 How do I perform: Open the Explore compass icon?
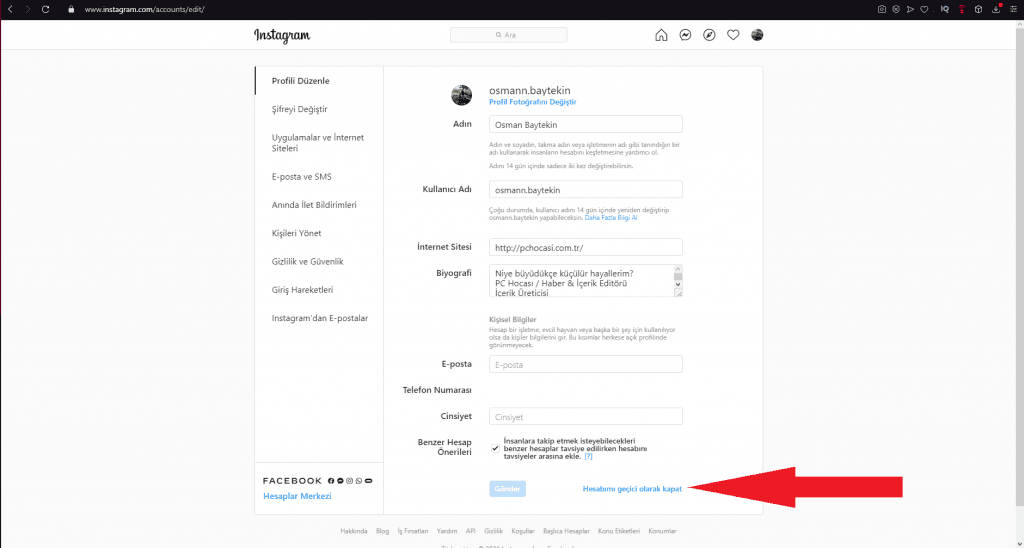[709, 35]
